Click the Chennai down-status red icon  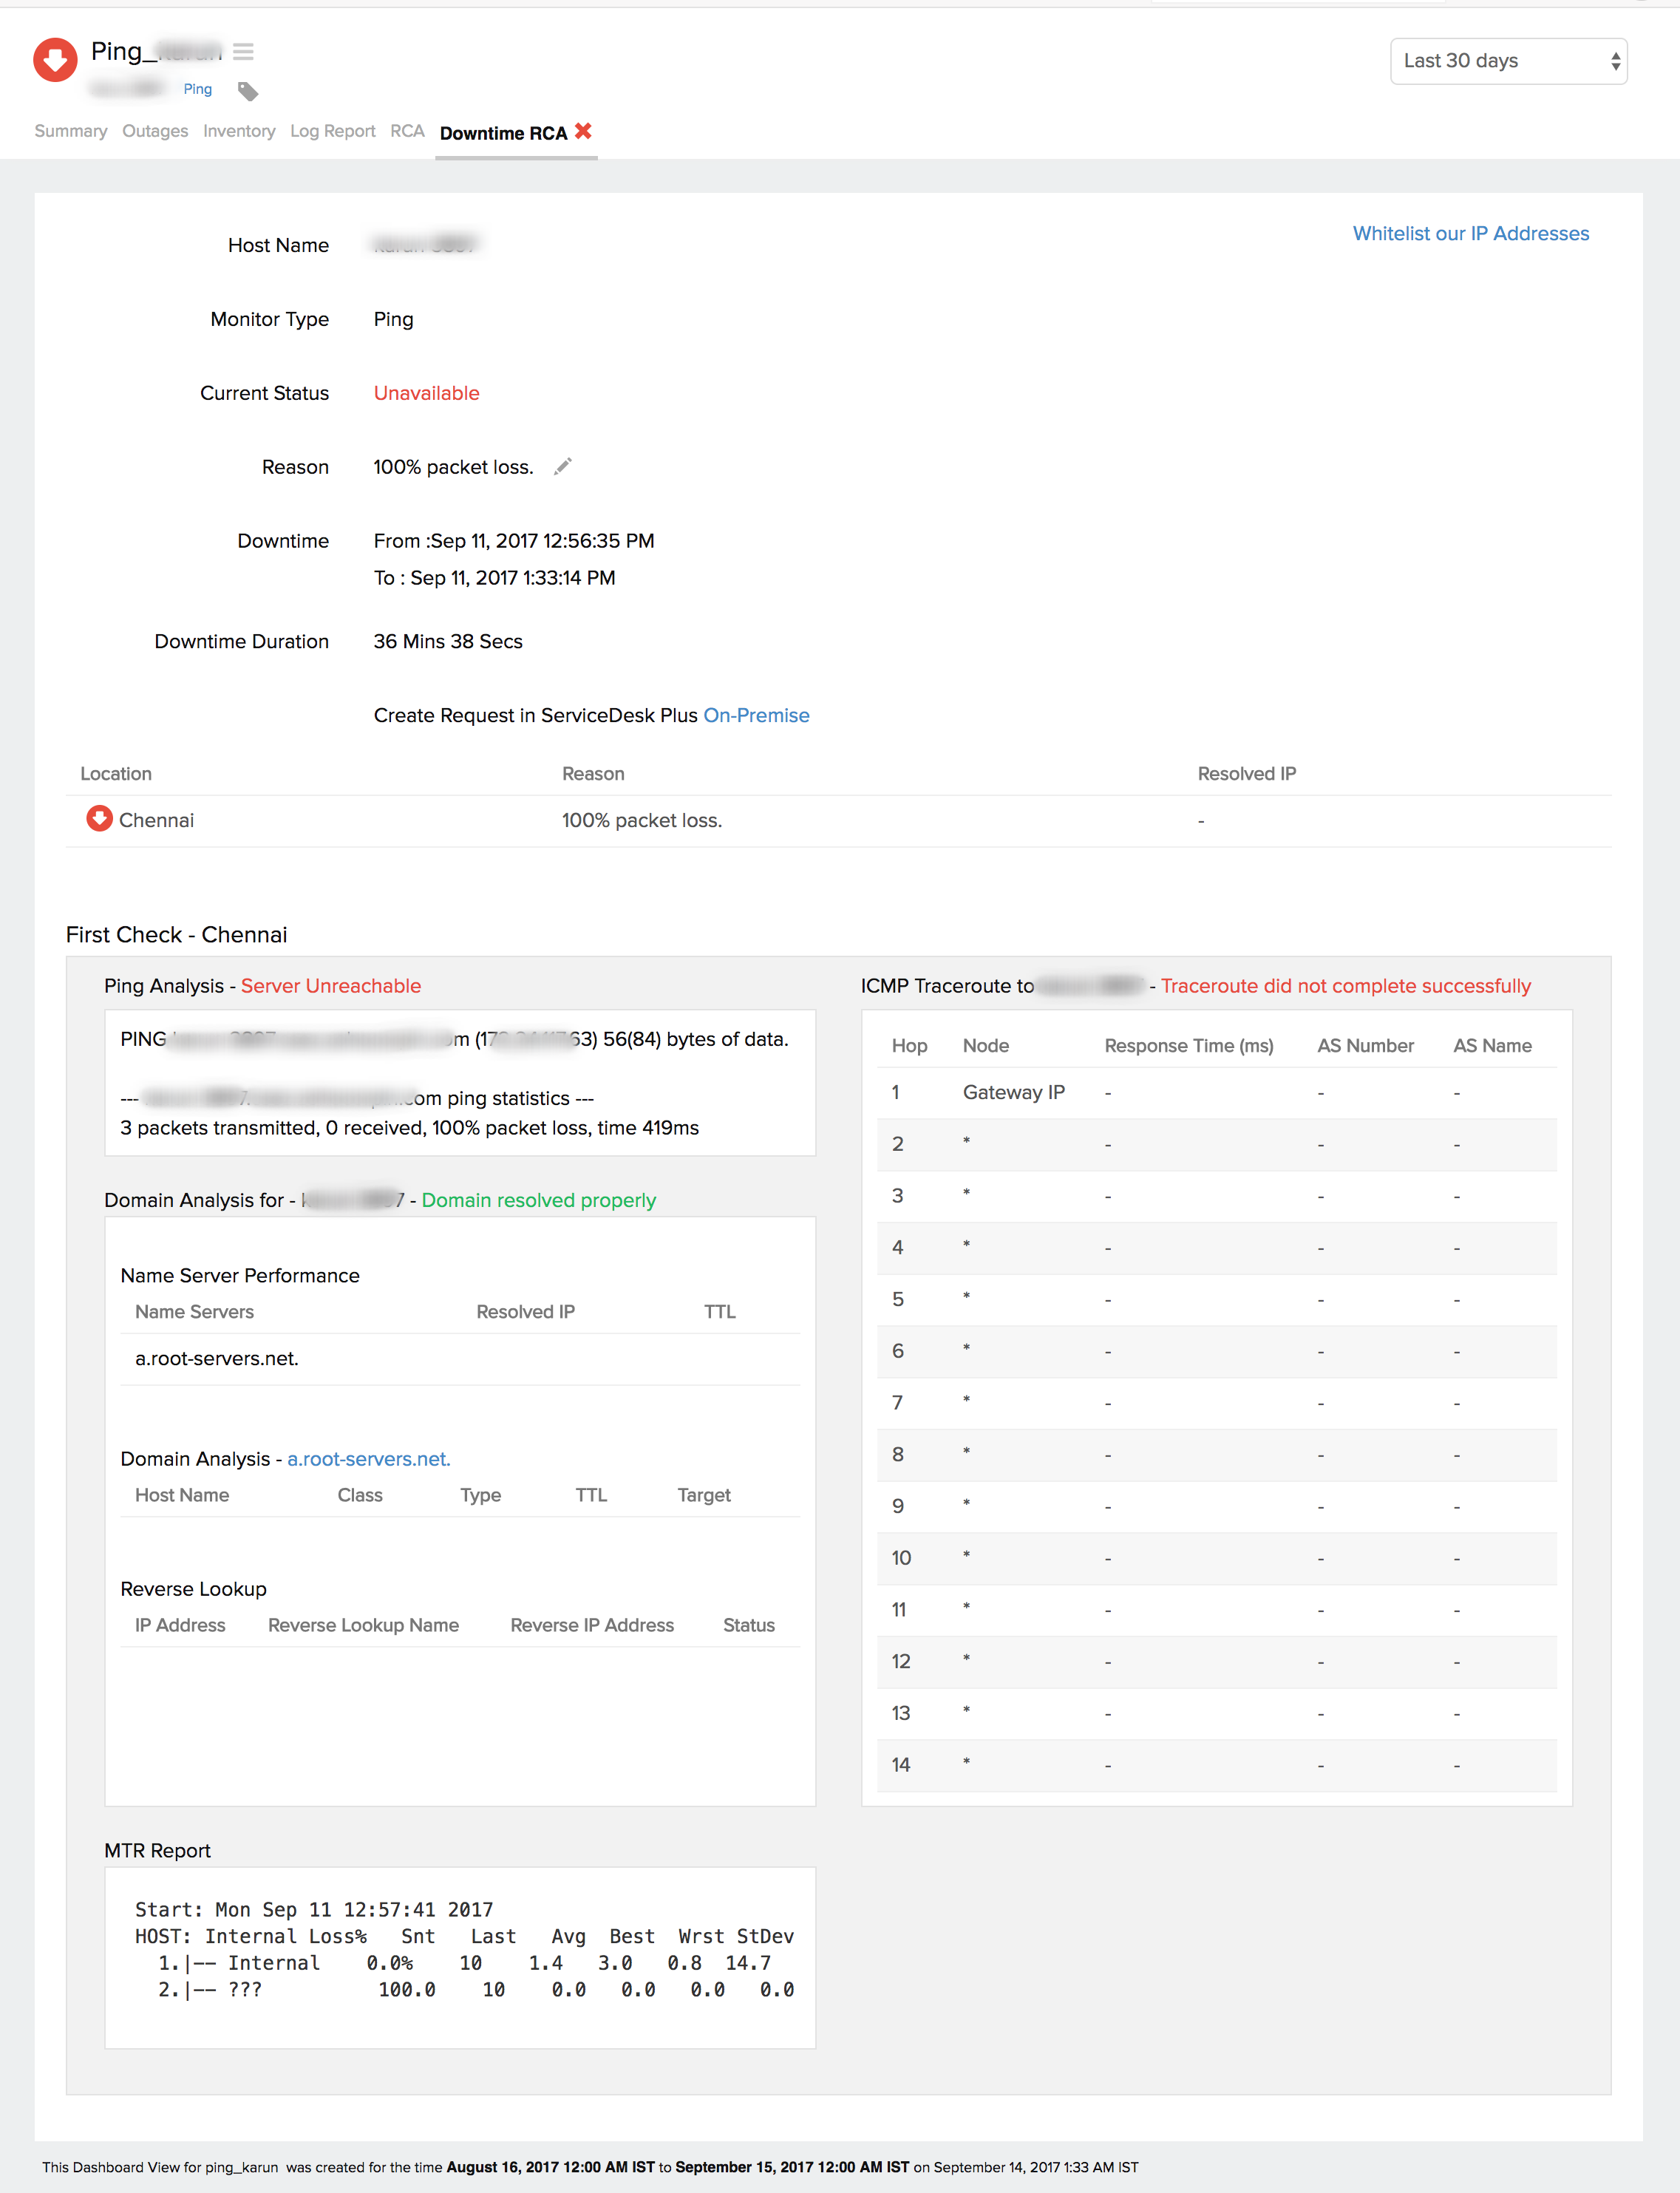point(99,818)
